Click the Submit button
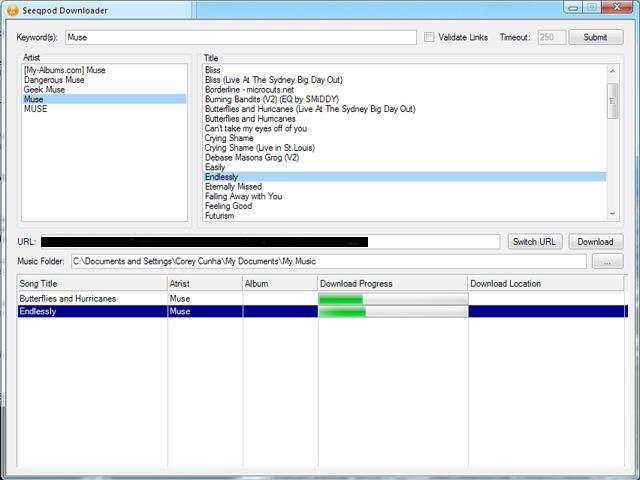Screen dimensions: 640x480 point(596,37)
